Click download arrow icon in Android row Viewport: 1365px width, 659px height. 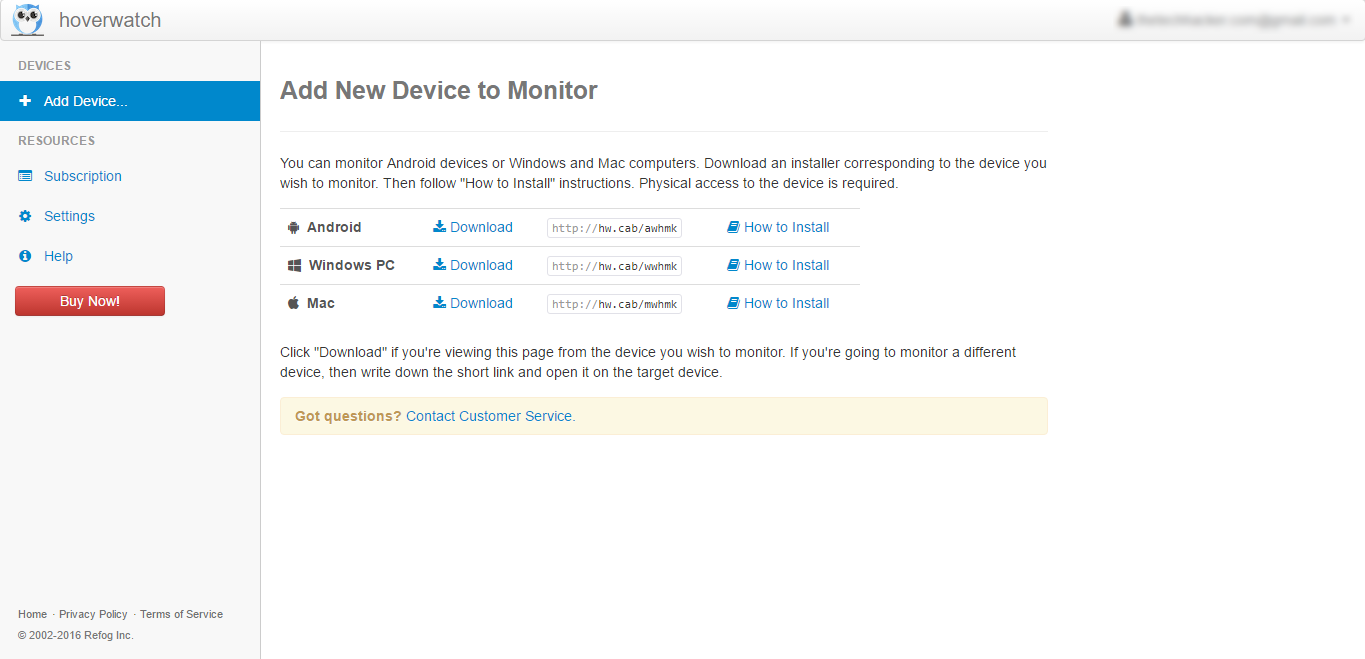coord(439,227)
